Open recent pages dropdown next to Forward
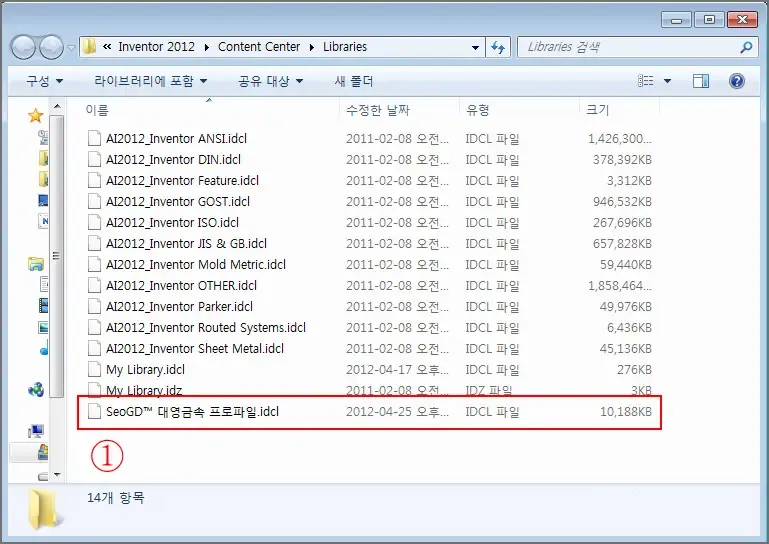 coord(72,48)
